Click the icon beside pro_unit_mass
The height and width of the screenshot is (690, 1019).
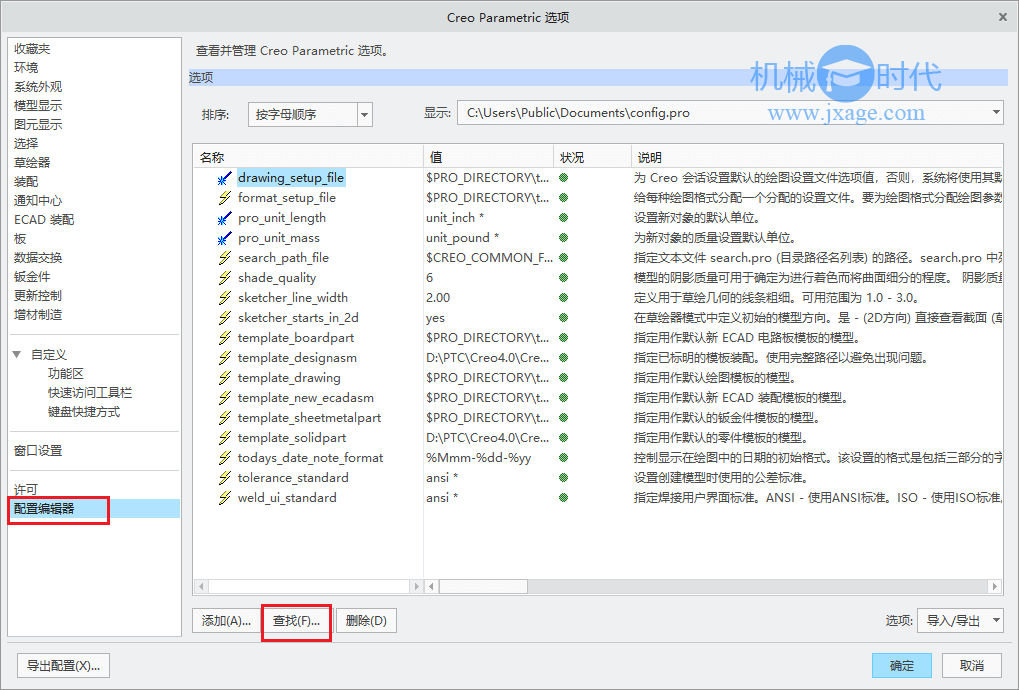click(224, 238)
